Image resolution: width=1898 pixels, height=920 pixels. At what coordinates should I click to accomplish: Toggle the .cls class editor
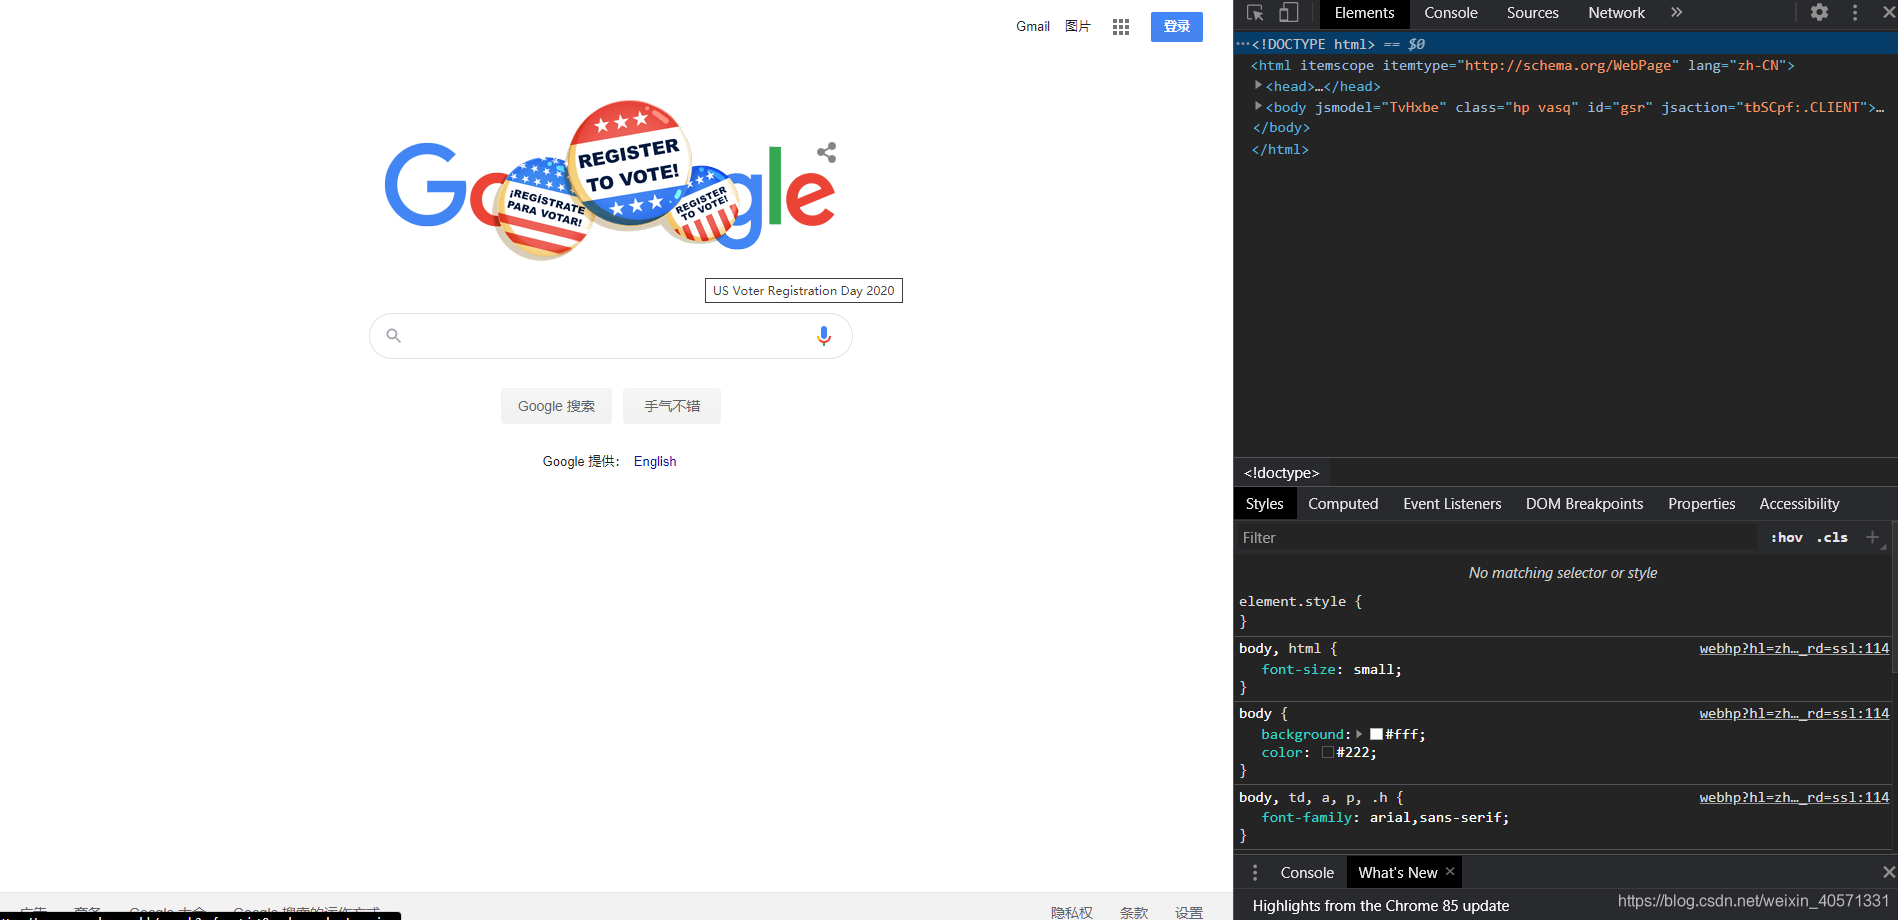[1832, 537]
